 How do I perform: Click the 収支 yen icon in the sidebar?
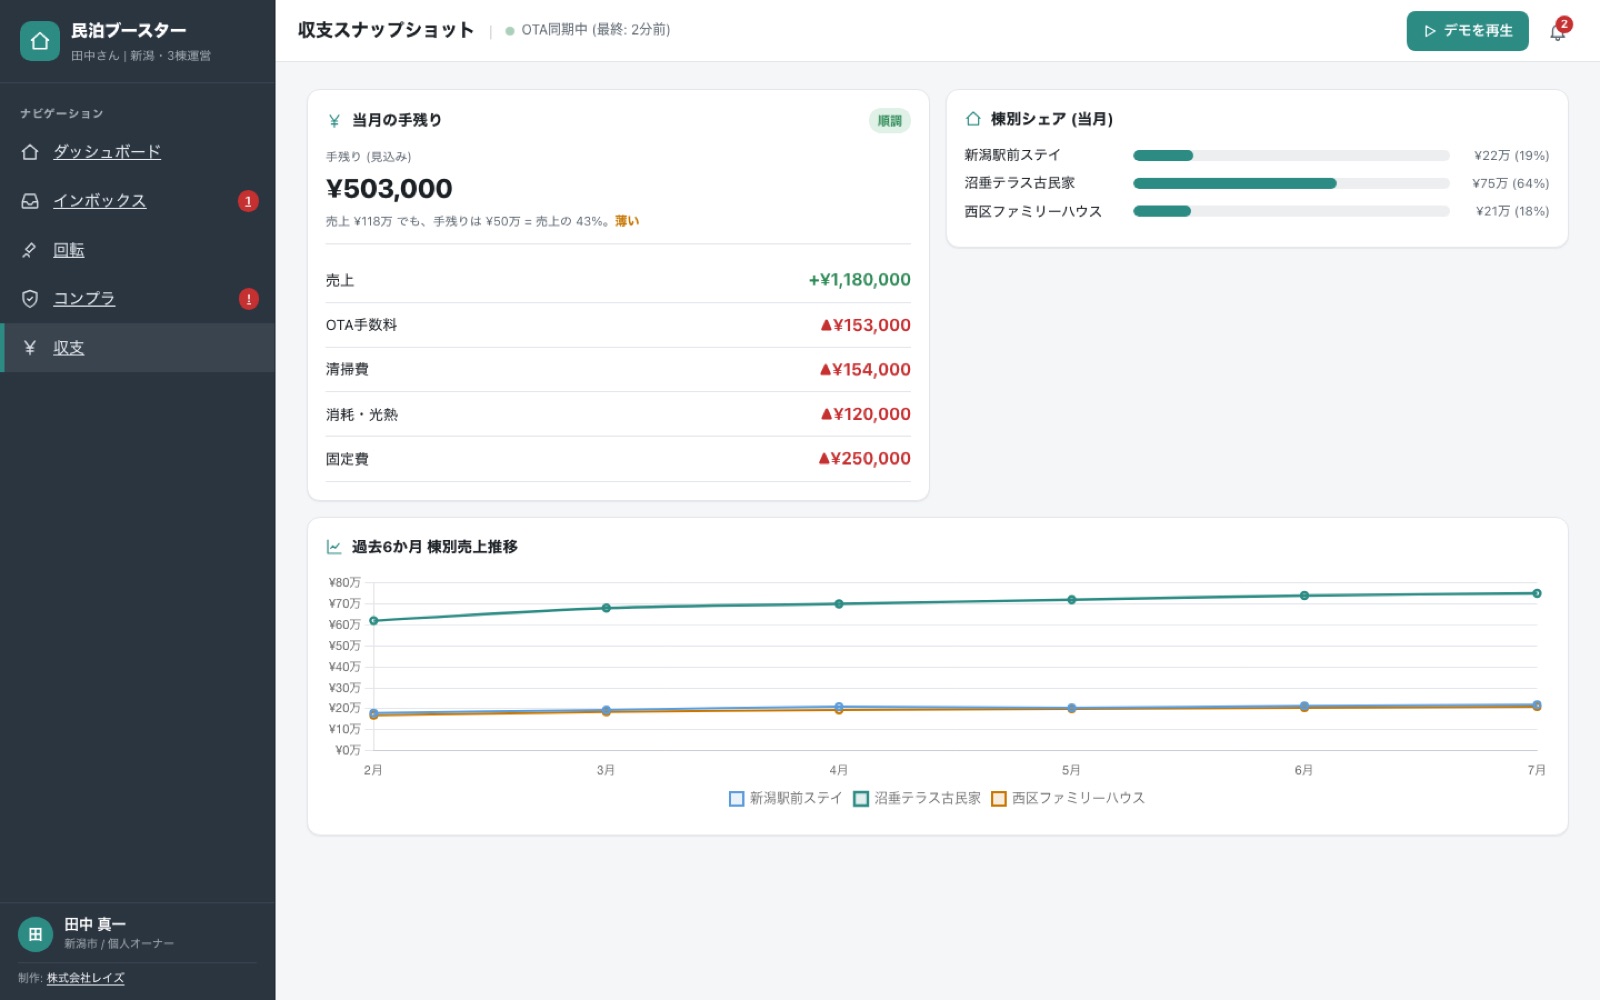pos(30,348)
